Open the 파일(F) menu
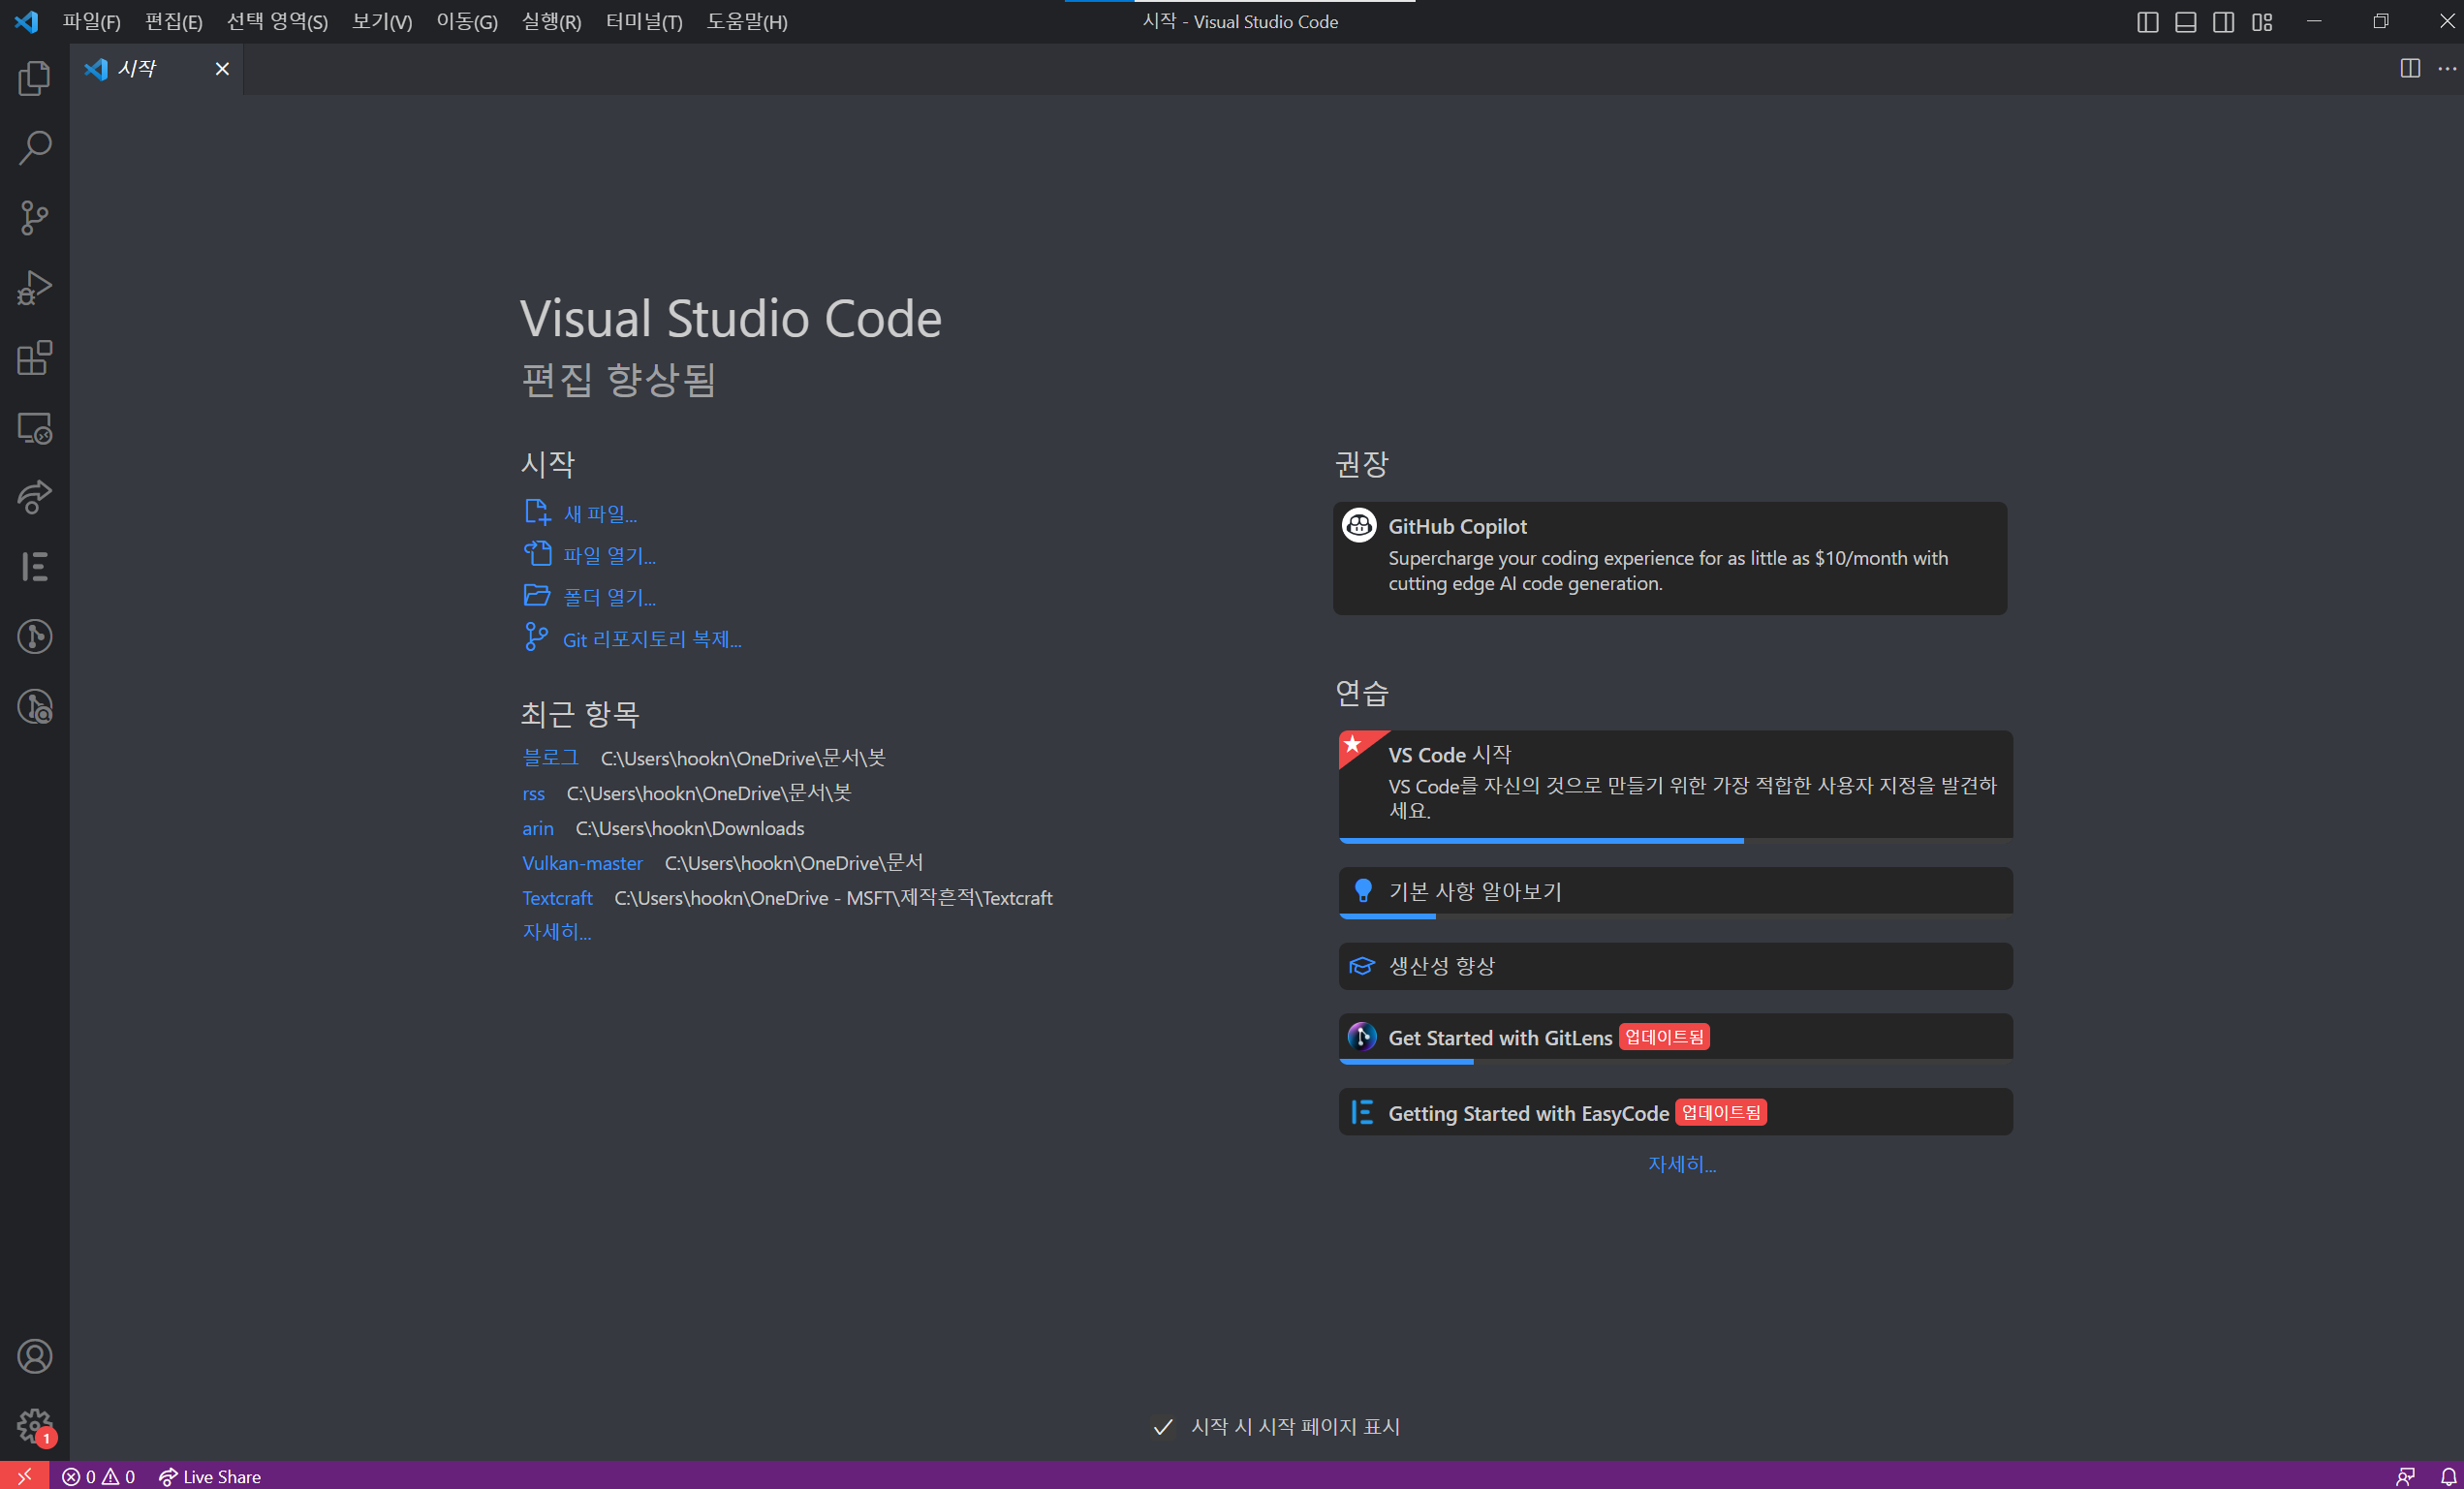 click(x=91, y=22)
